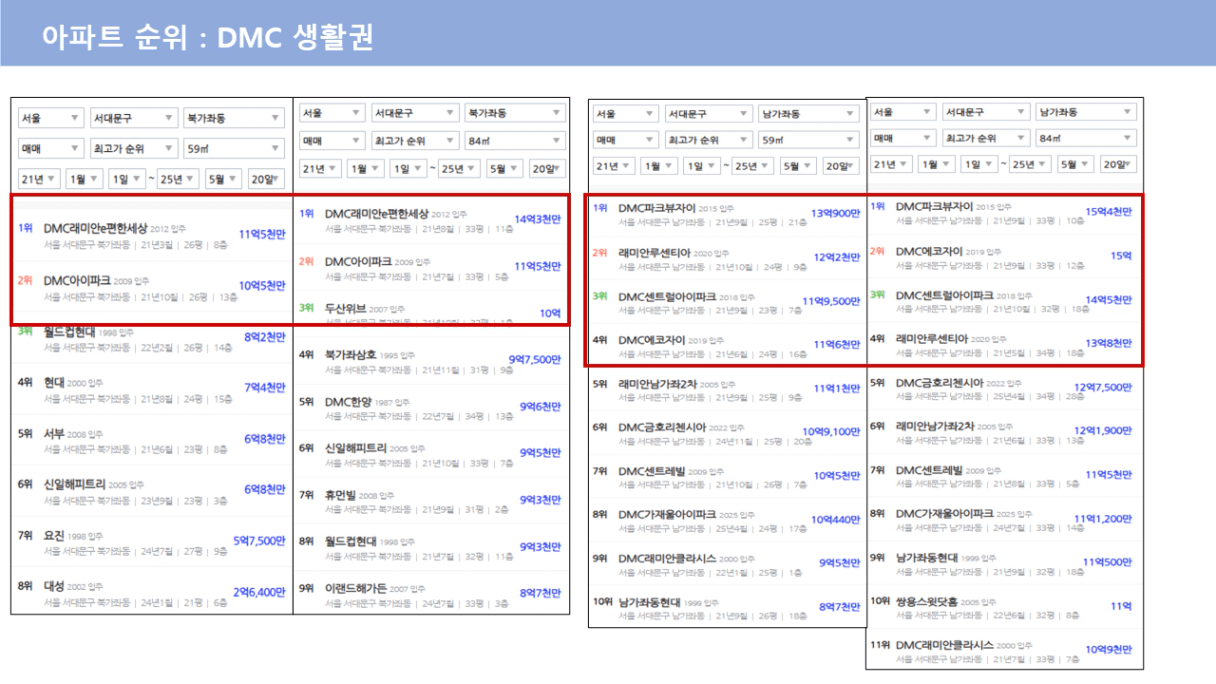
Task: Open the 84㎡ size dropdown in the 북가좌동 panel
Action: pos(516,141)
